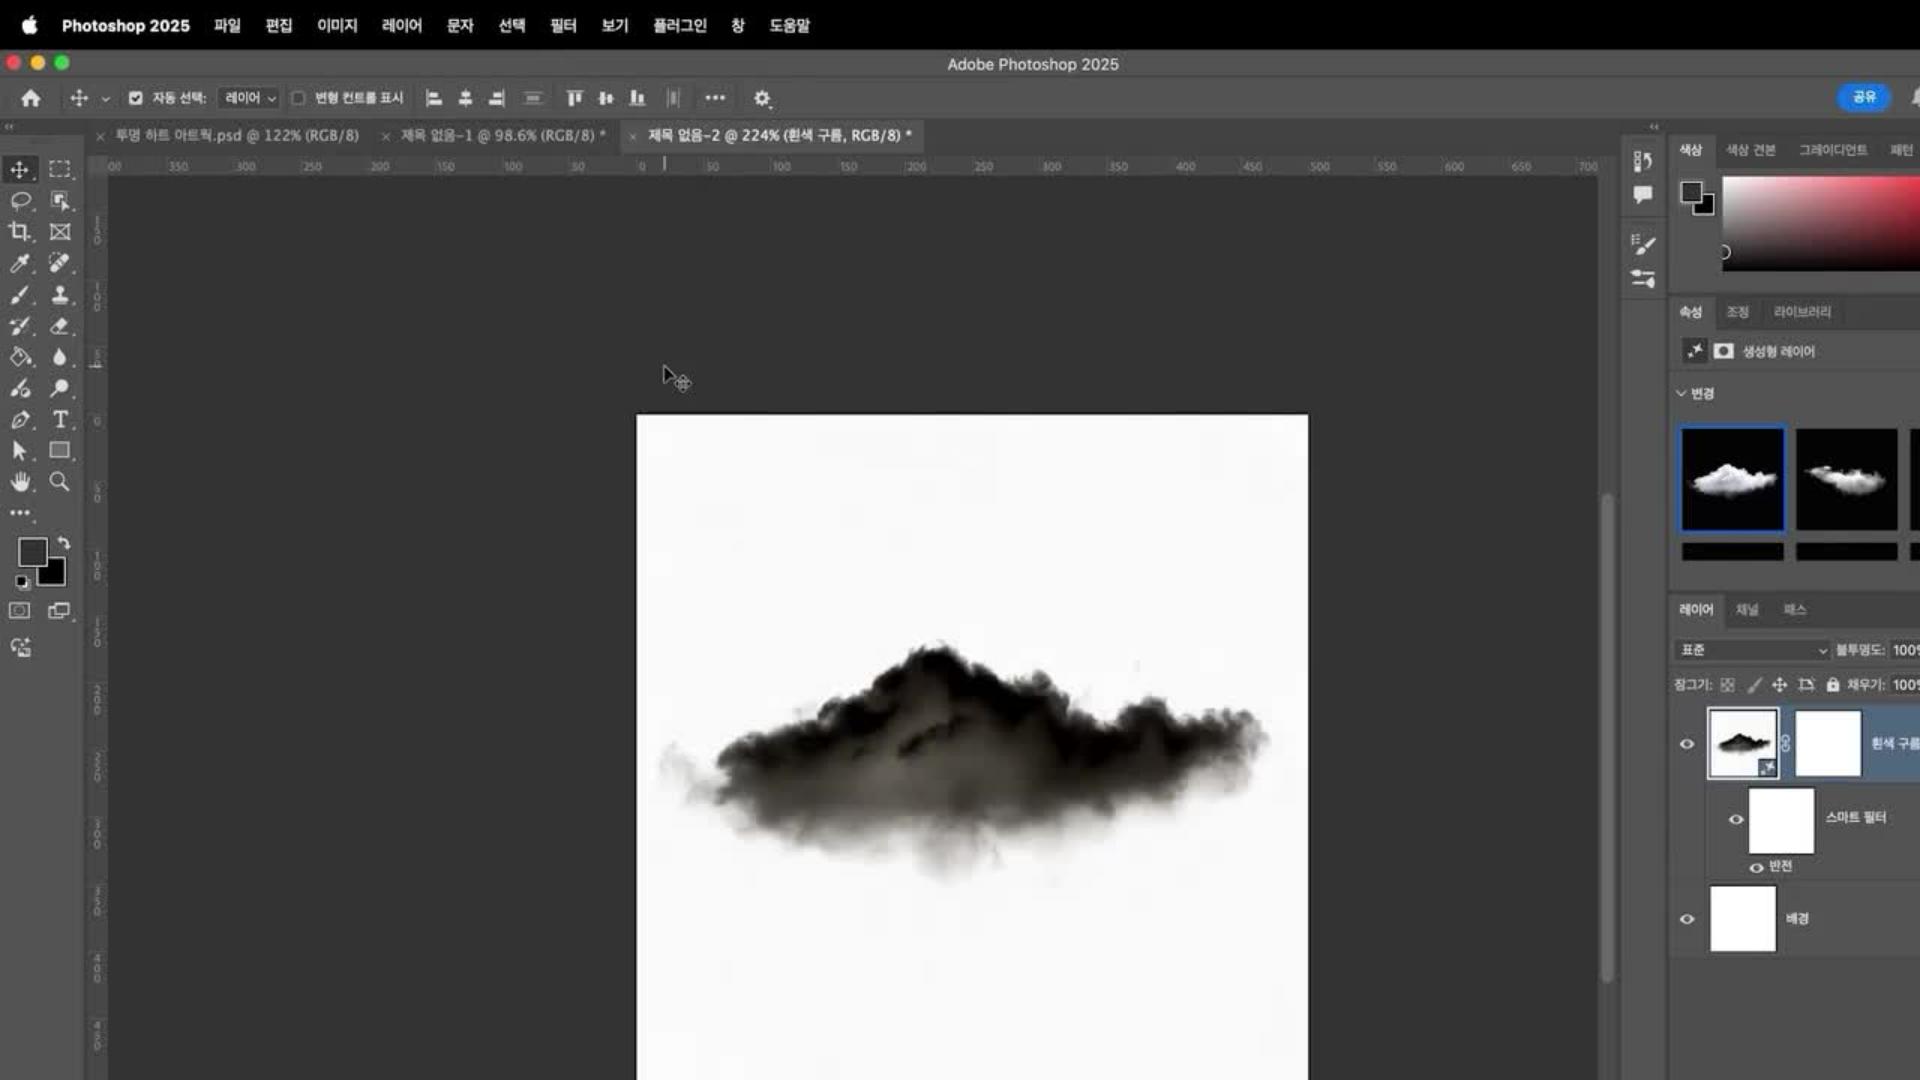The width and height of the screenshot is (1920, 1080).
Task: Open the options bar settings gear
Action: click(x=762, y=98)
